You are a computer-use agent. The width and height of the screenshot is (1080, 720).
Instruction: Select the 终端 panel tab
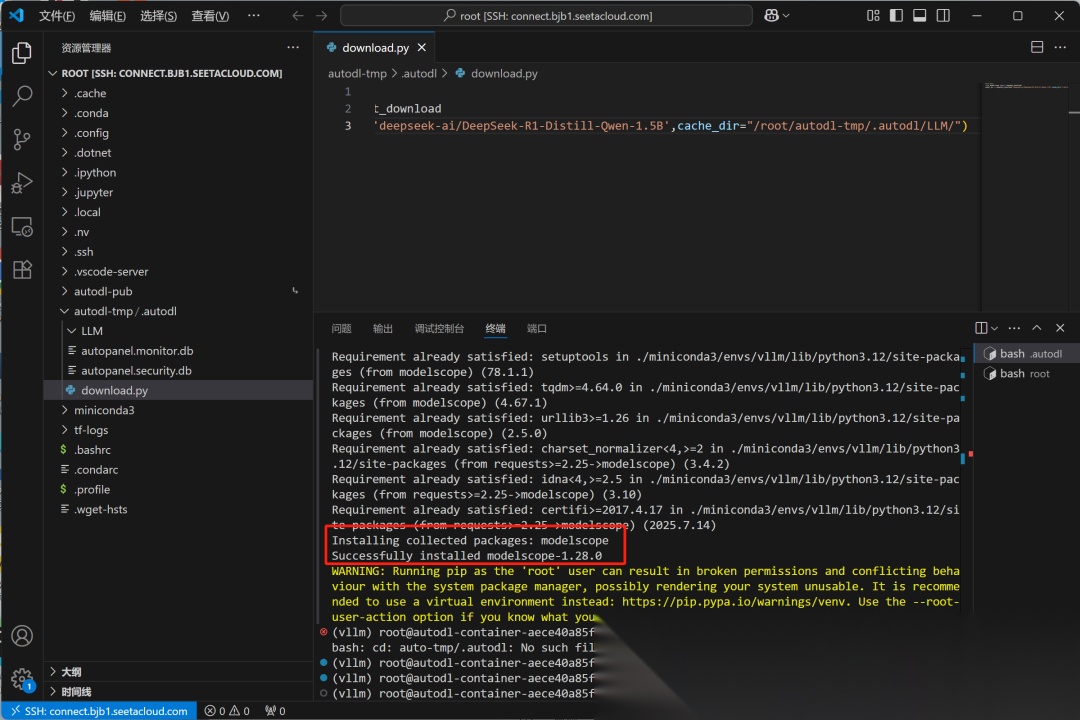[x=495, y=329]
